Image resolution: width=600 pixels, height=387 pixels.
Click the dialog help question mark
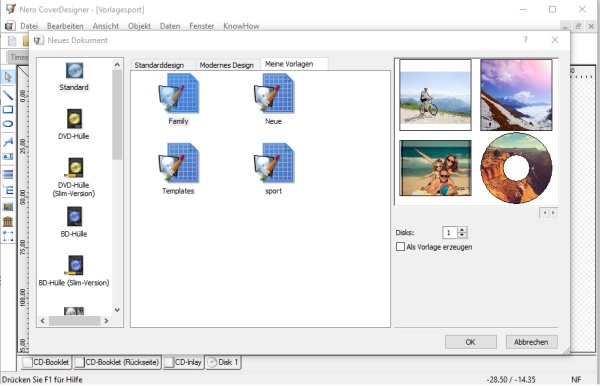tap(525, 40)
